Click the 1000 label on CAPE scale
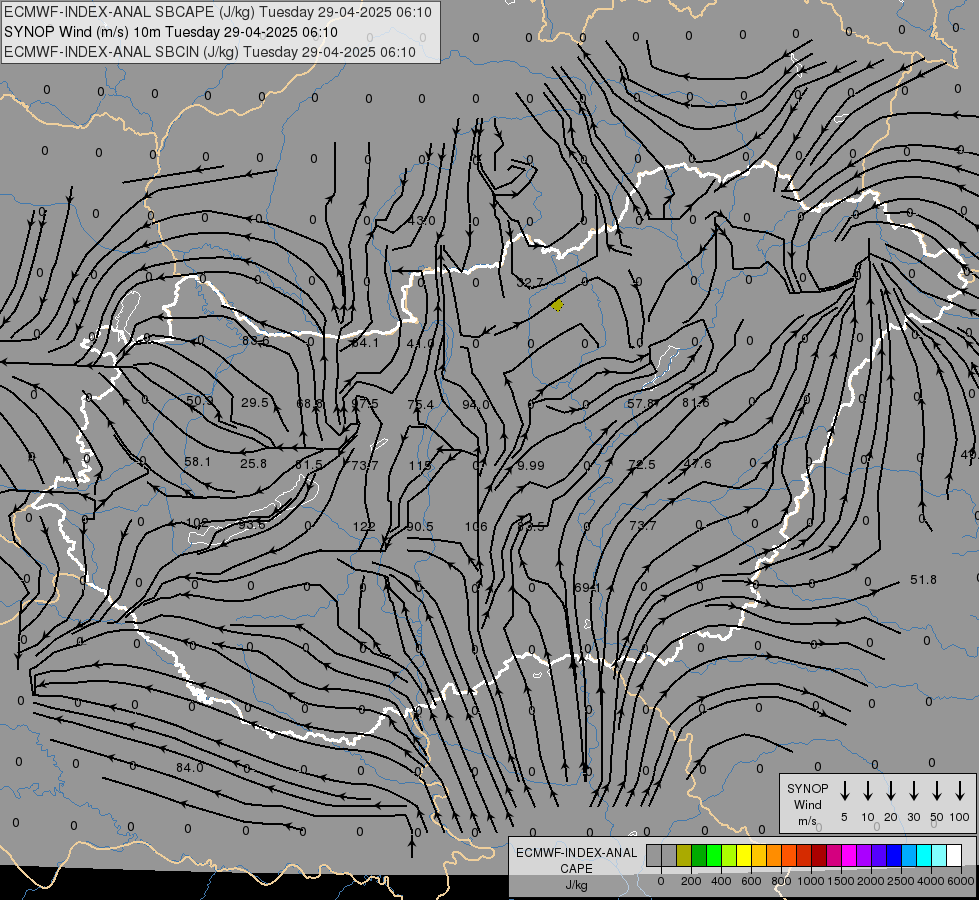 [811, 881]
